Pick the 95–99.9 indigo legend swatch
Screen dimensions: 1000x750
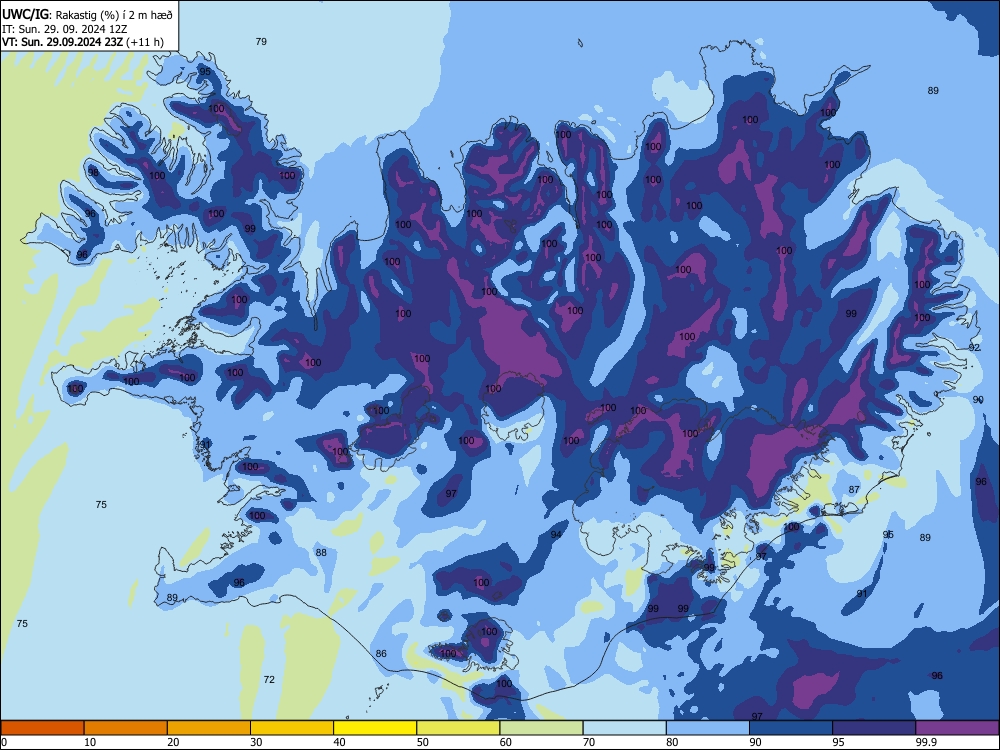[874, 728]
